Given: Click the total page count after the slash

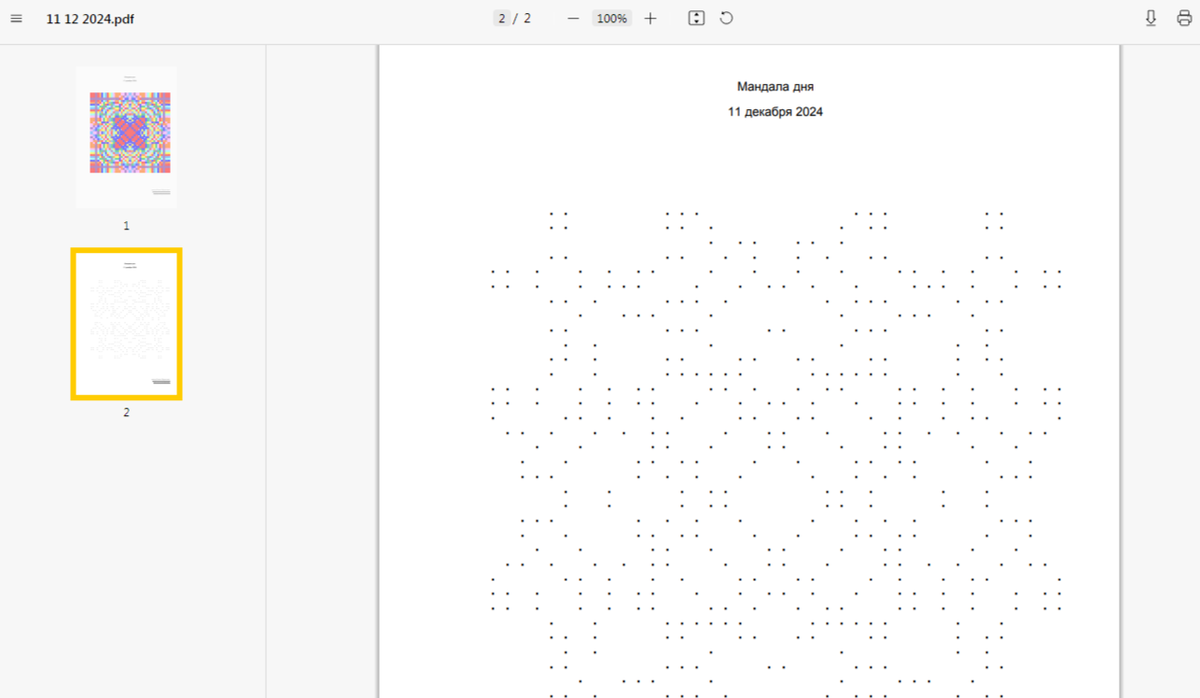Looking at the screenshot, I should tap(527, 18).
